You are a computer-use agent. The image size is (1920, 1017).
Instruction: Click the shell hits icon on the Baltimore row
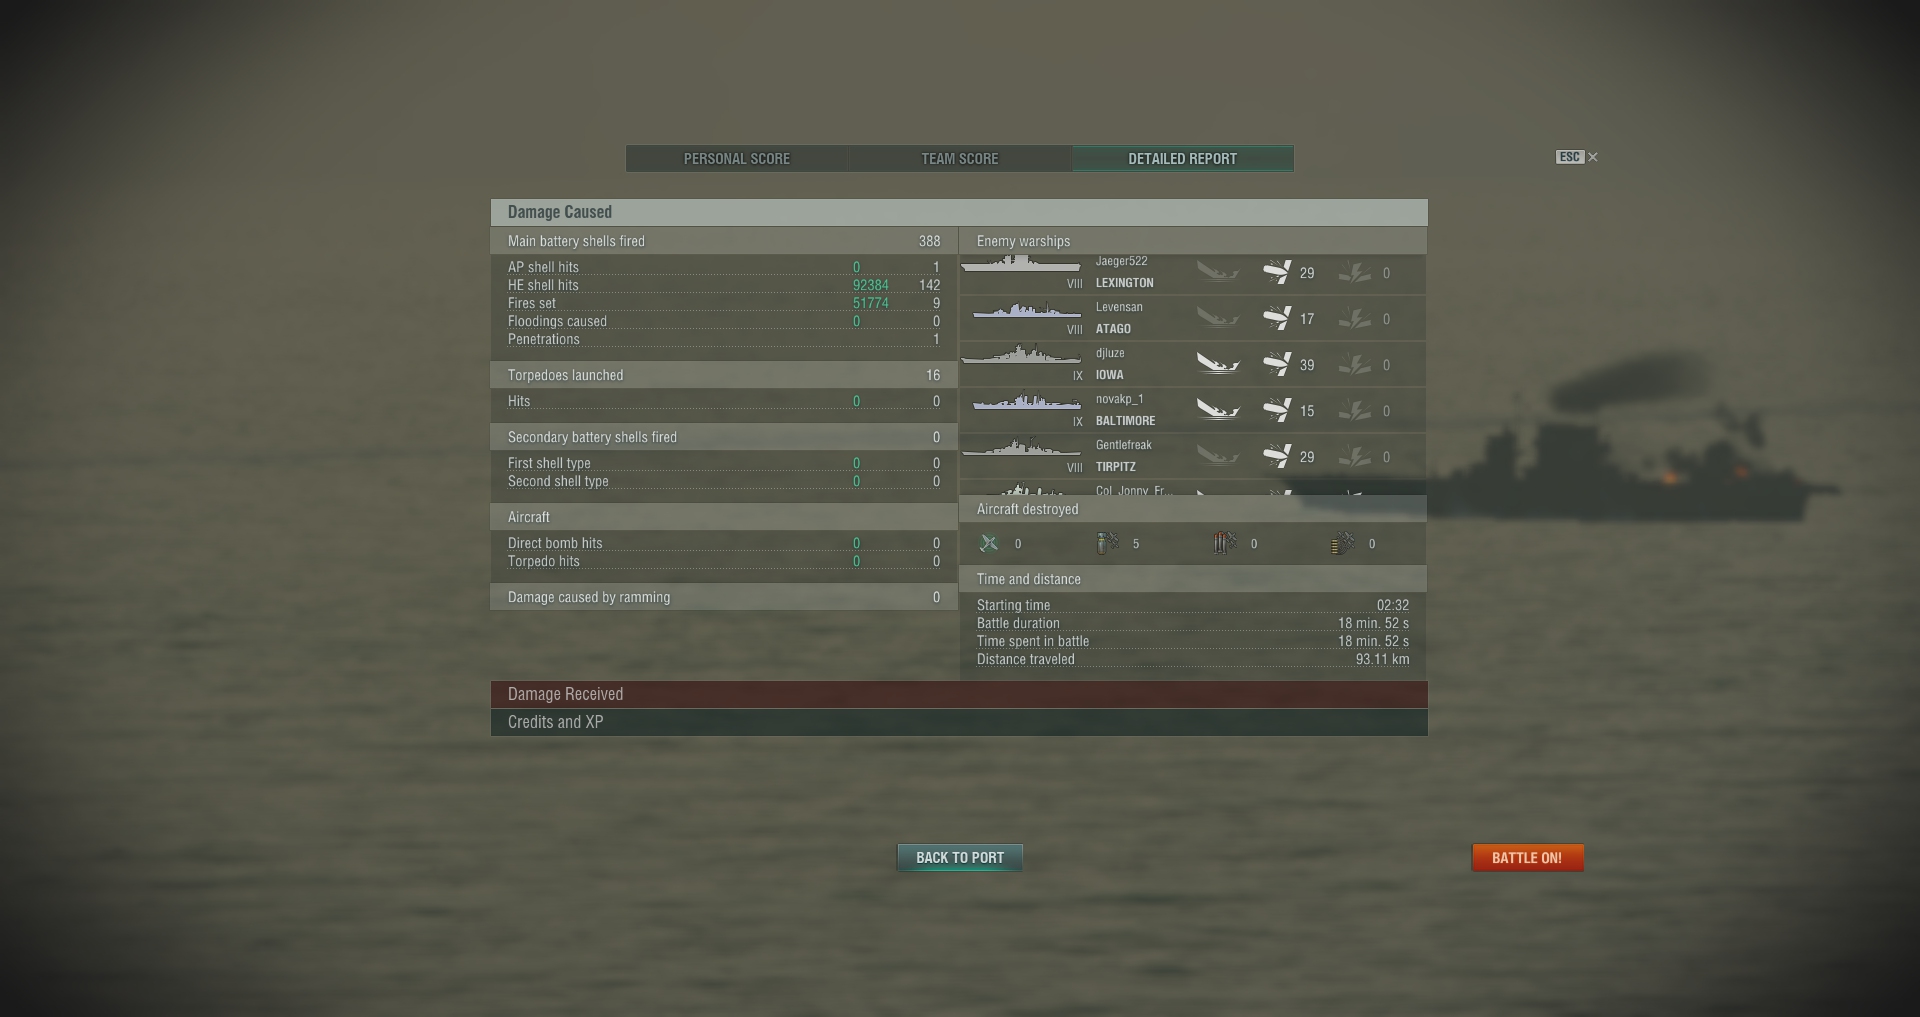1277,410
